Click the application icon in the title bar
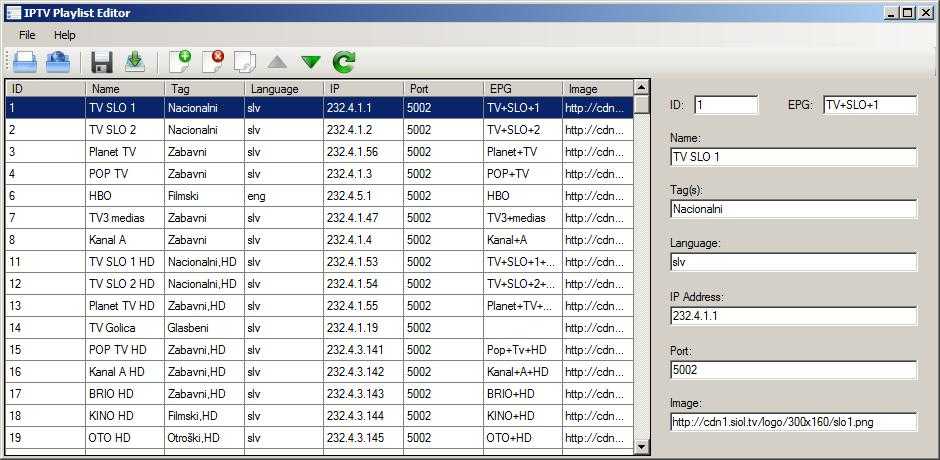Screen dimensions: 940x460 [x=13, y=12]
